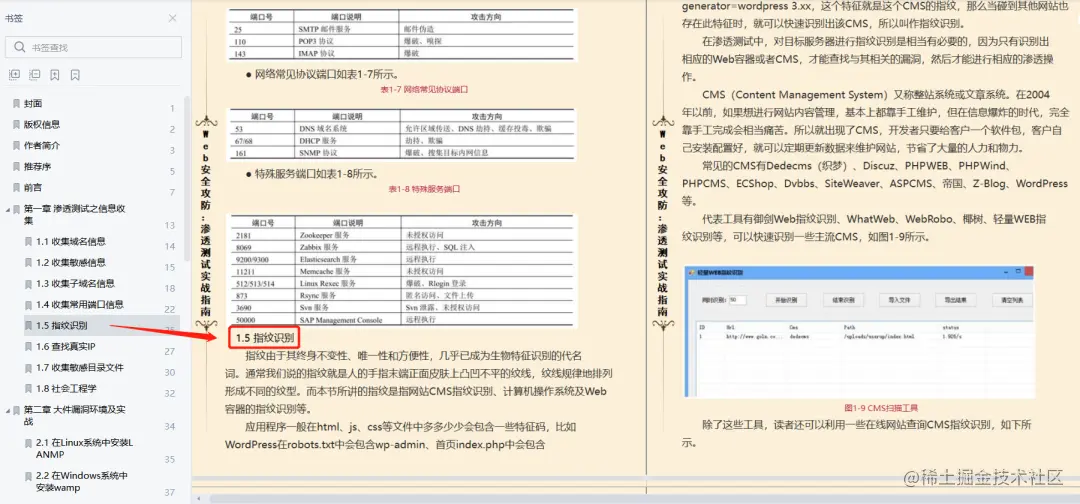This screenshot has width=1080, height=504.
Task: Click the caption 表1-8 特殊服务端口
Action: [424, 188]
